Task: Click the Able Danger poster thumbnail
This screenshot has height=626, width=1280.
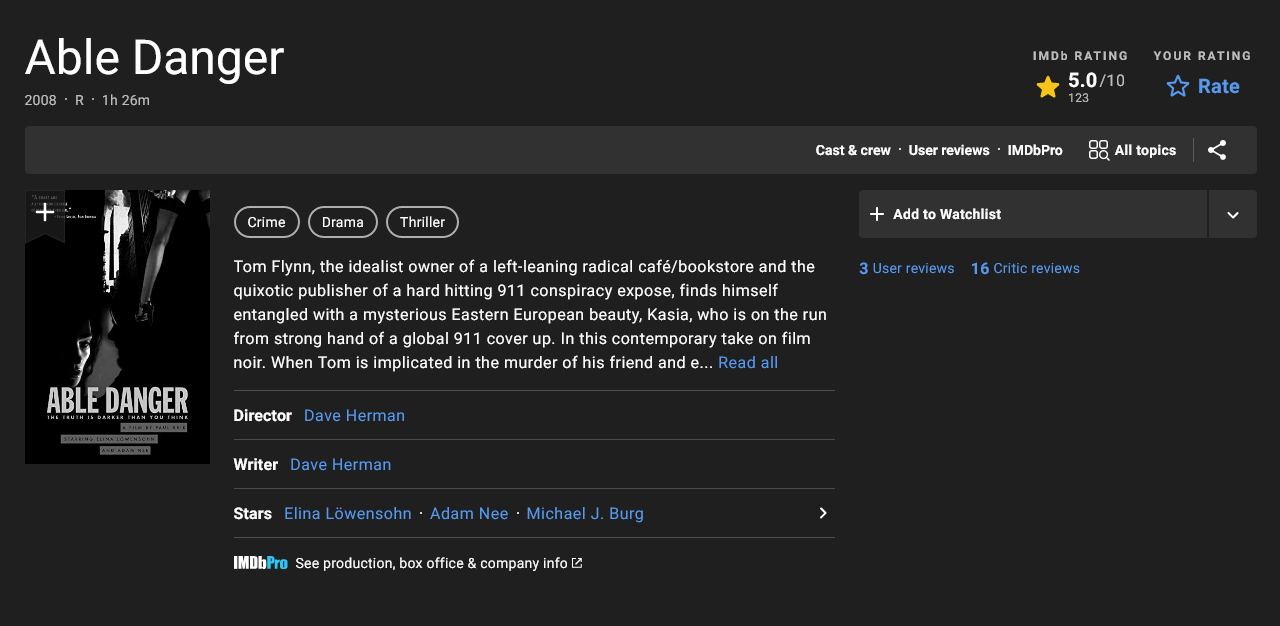Action: (118, 327)
